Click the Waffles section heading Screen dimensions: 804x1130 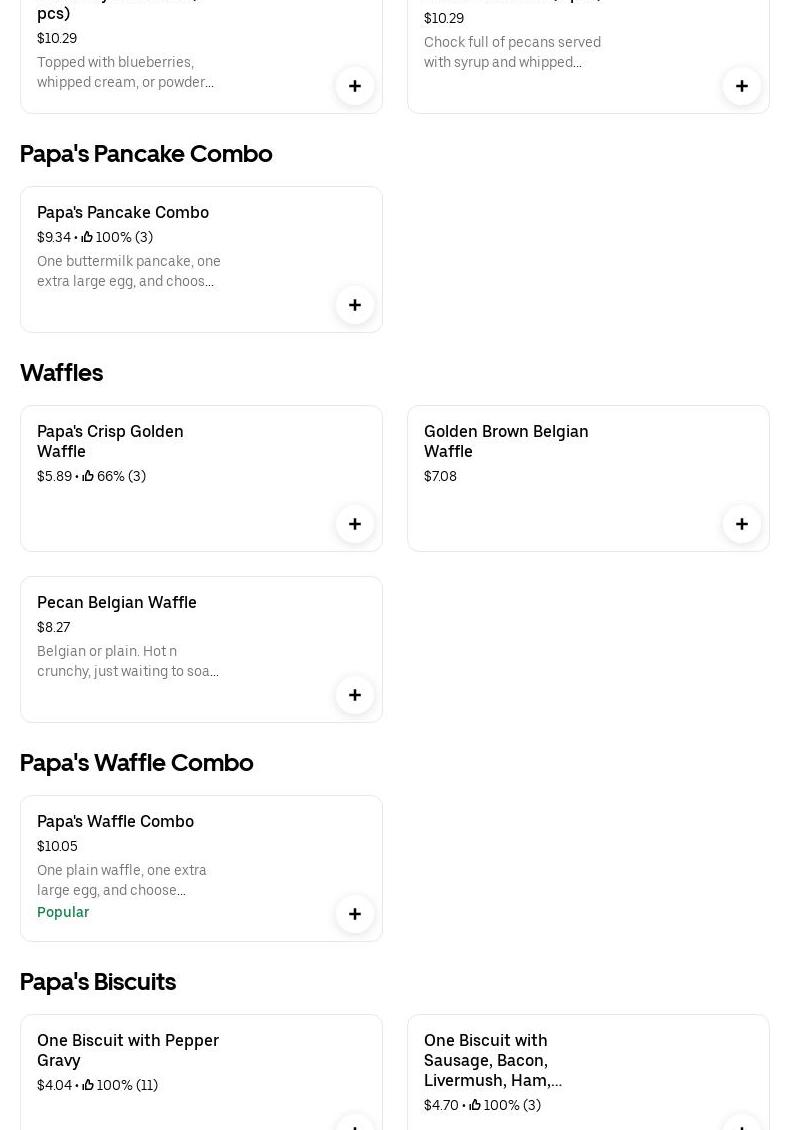(x=62, y=372)
